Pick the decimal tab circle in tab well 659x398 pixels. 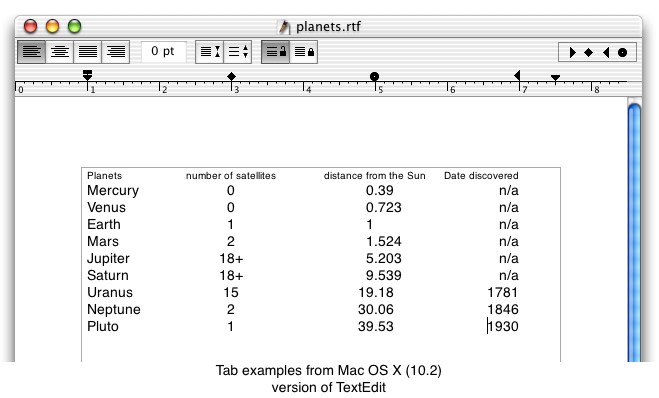[622, 53]
